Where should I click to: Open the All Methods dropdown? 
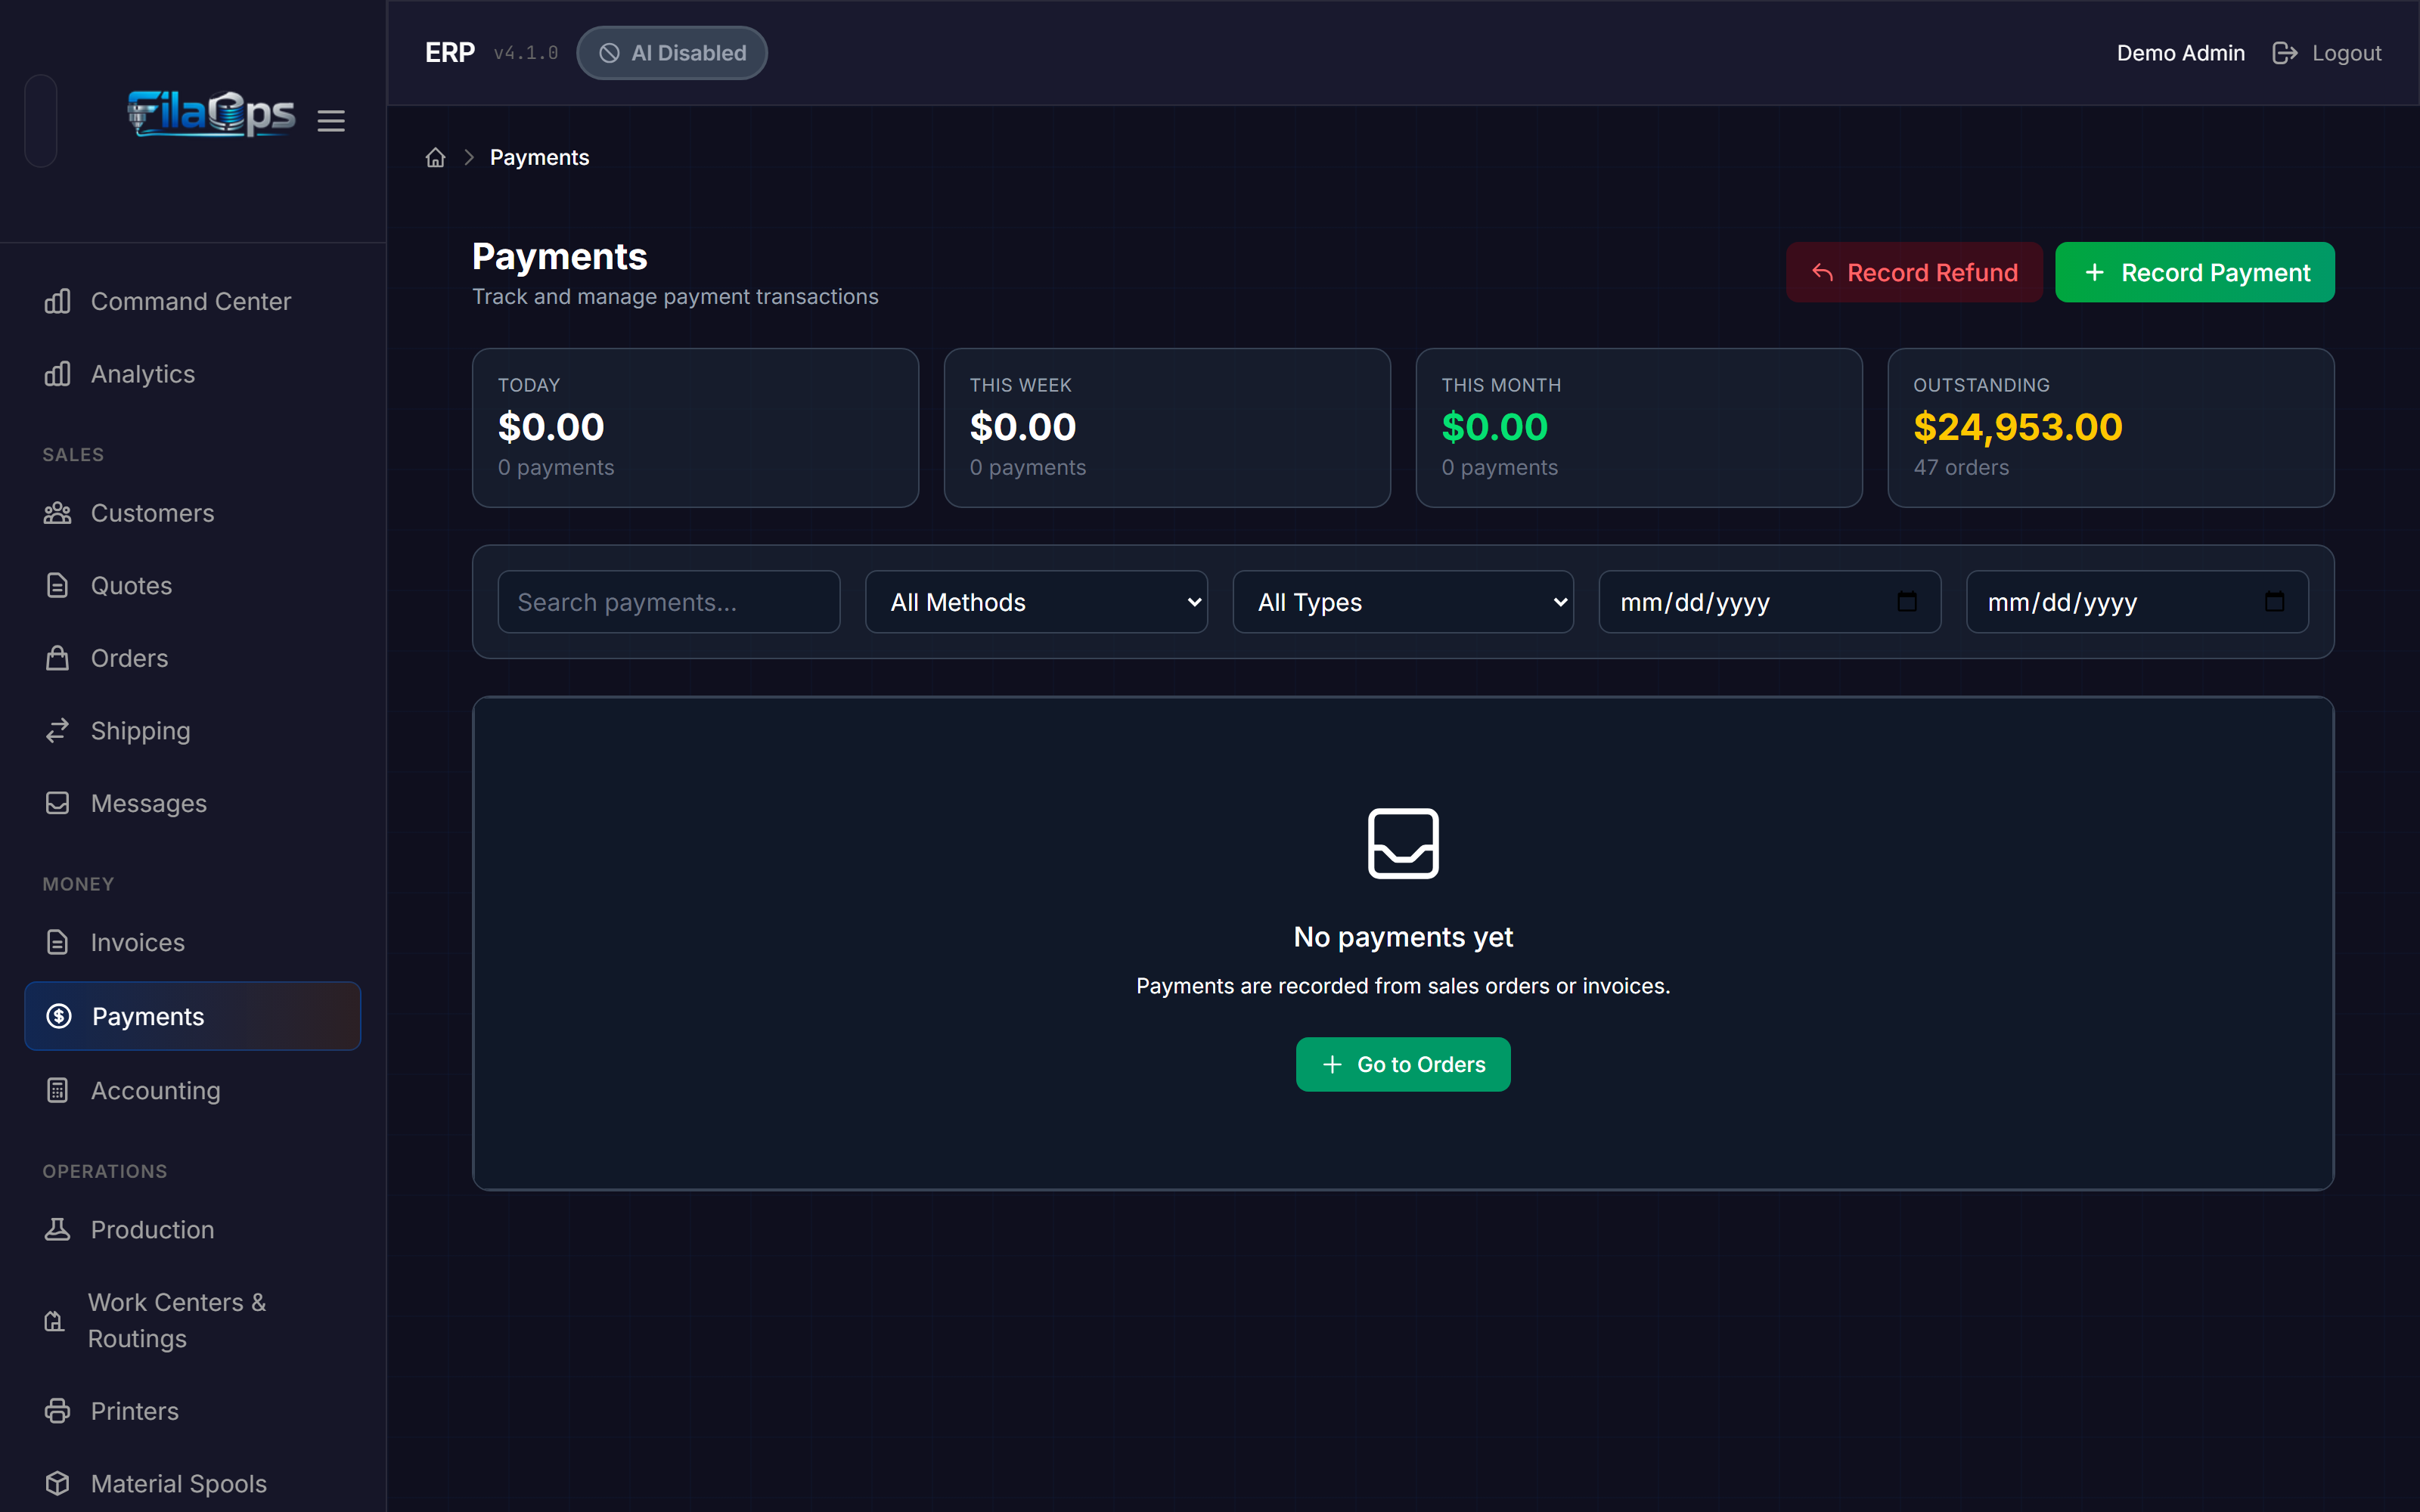point(1036,602)
